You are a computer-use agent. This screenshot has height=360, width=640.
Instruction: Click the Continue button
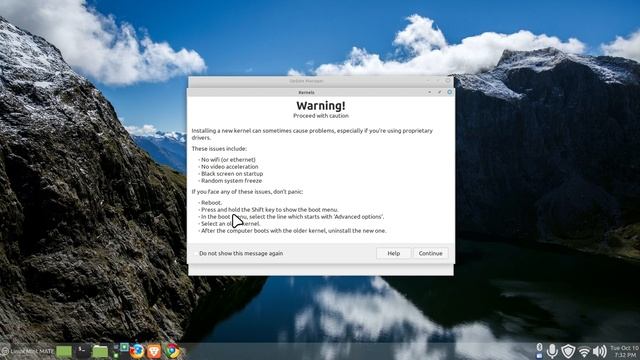(x=430, y=253)
